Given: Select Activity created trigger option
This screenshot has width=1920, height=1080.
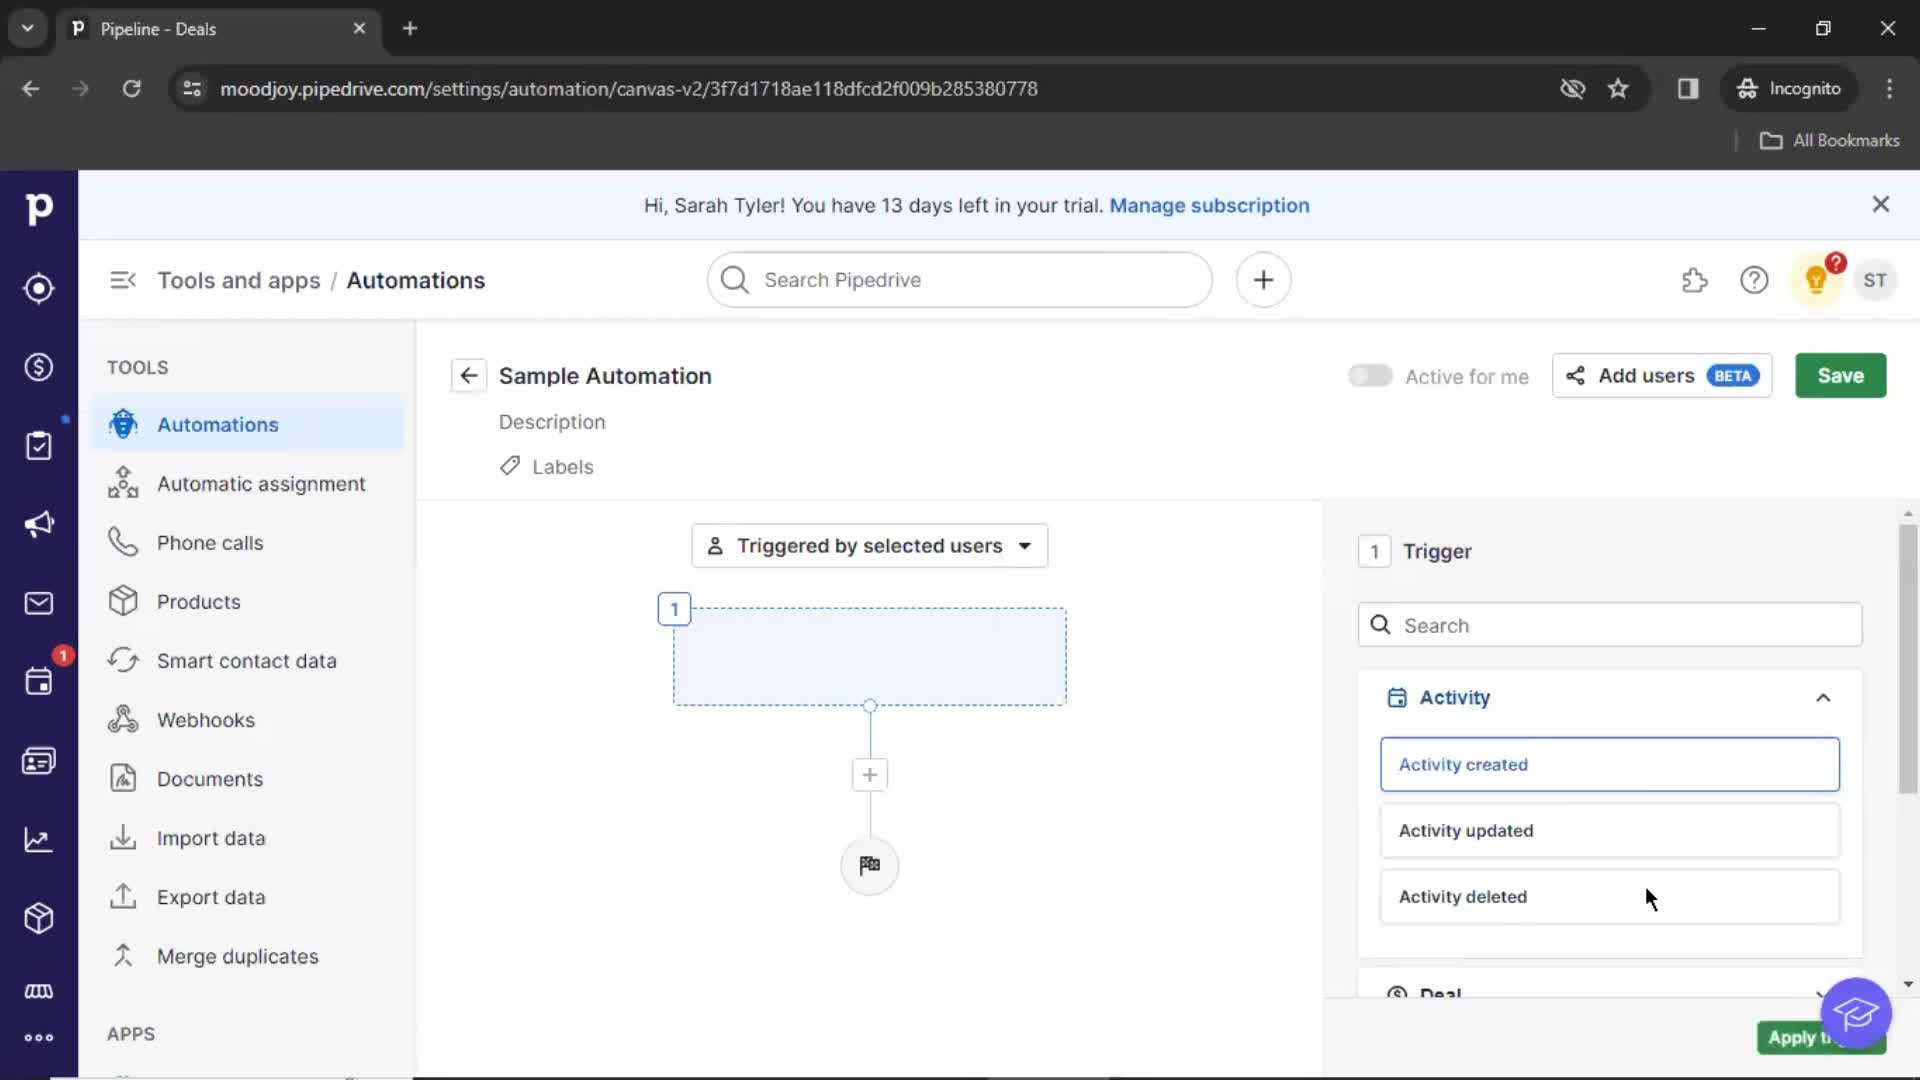Looking at the screenshot, I should (x=1609, y=765).
